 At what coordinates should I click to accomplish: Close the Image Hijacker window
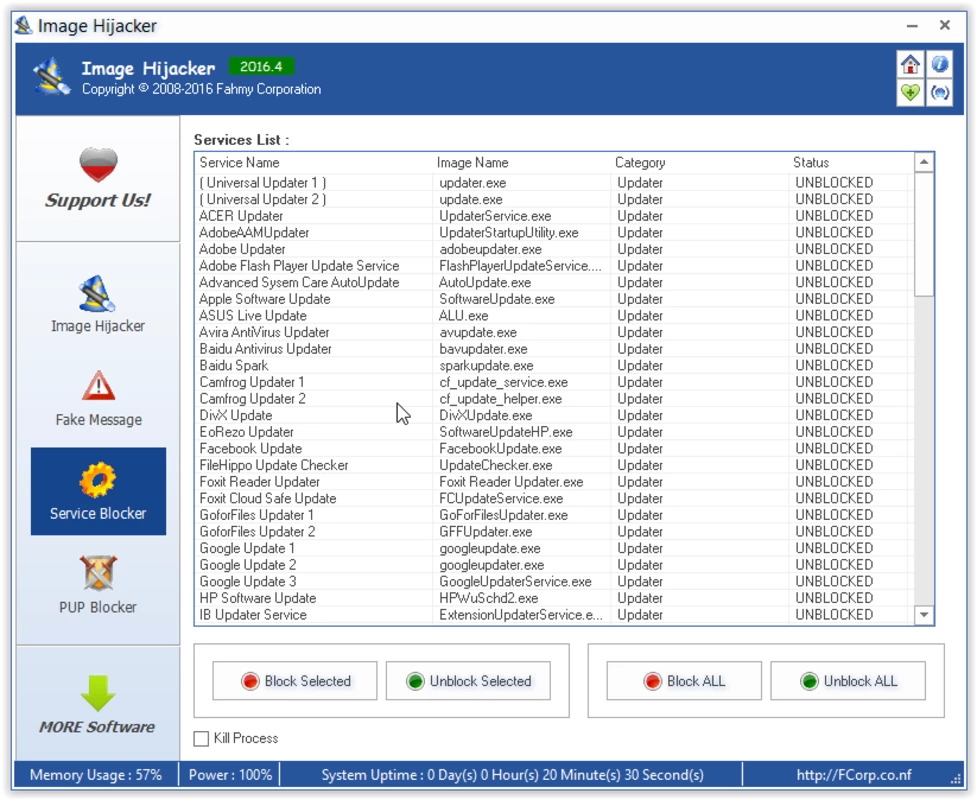coord(945,25)
